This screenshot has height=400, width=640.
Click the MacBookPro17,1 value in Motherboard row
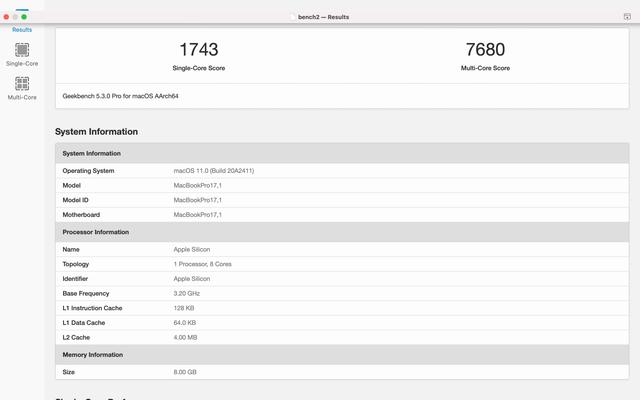click(x=198, y=215)
